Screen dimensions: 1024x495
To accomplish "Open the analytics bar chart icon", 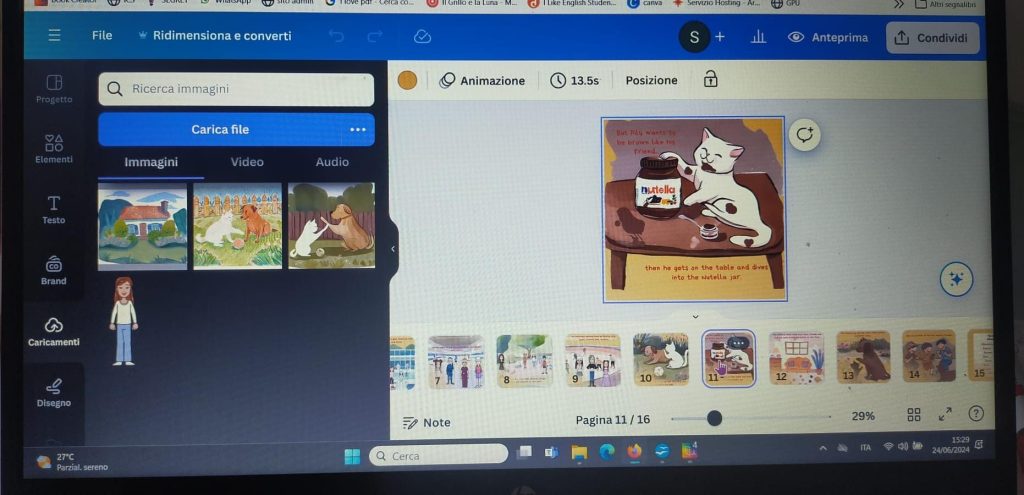I will [x=758, y=37].
